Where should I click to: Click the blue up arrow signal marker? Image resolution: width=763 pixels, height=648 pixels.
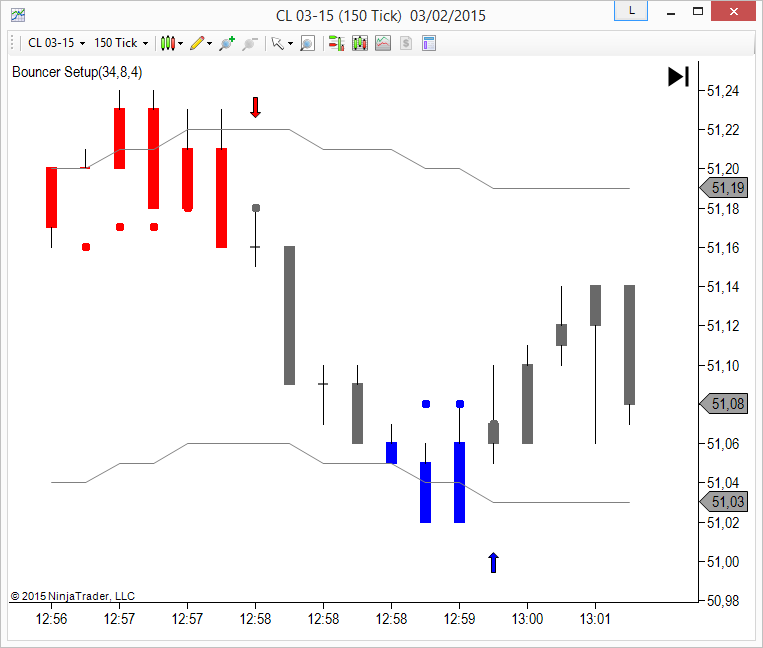coord(493,562)
